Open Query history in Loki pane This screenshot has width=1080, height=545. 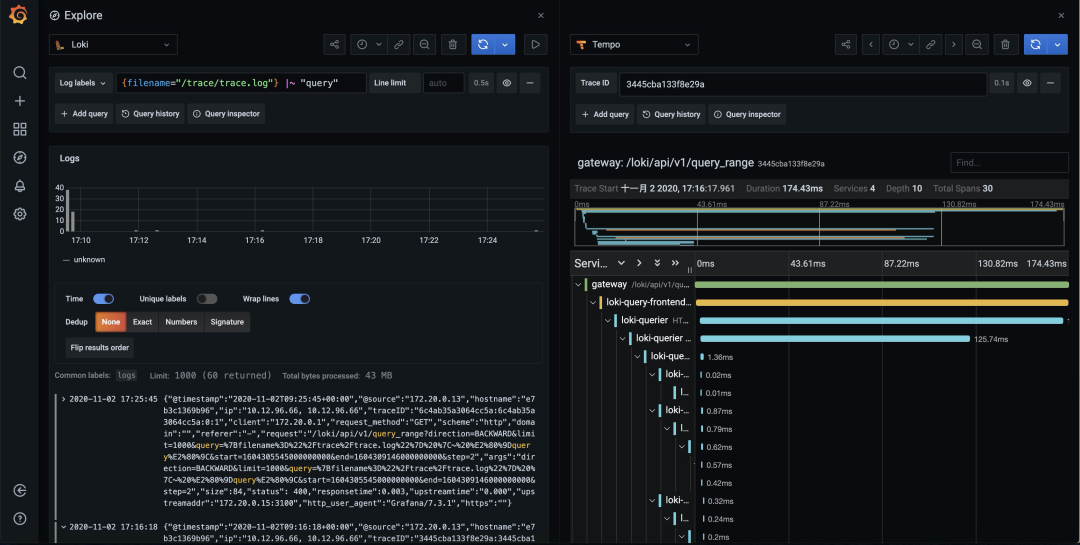[150, 114]
